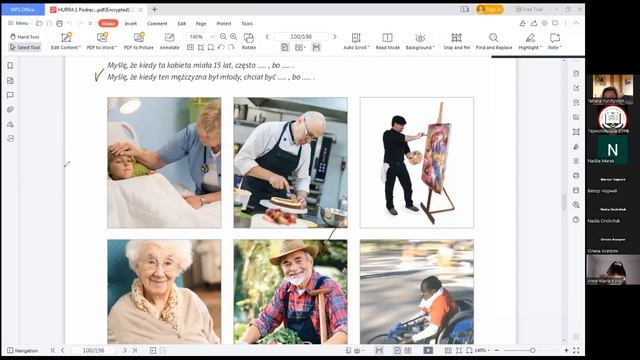Click the open folder icon in the quick bar

(x=39, y=24)
